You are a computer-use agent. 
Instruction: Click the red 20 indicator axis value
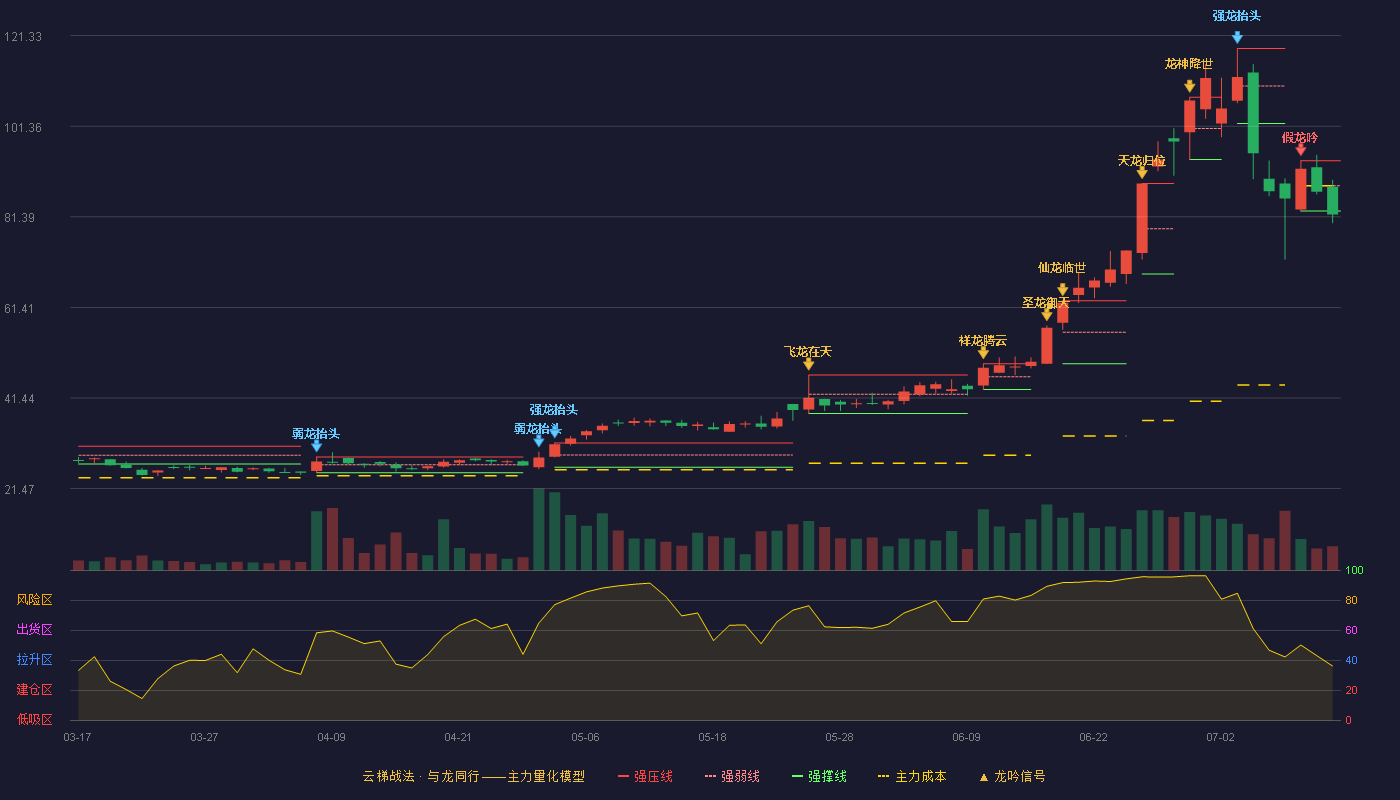[1351, 691]
